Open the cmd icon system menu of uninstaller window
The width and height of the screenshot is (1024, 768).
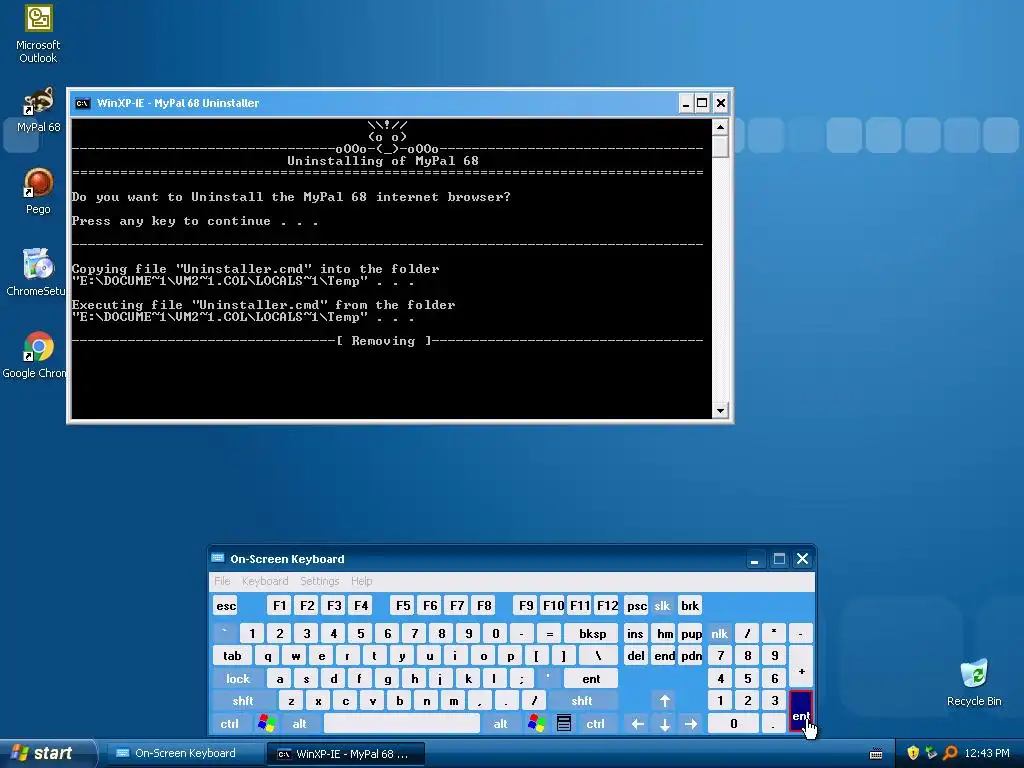82,103
